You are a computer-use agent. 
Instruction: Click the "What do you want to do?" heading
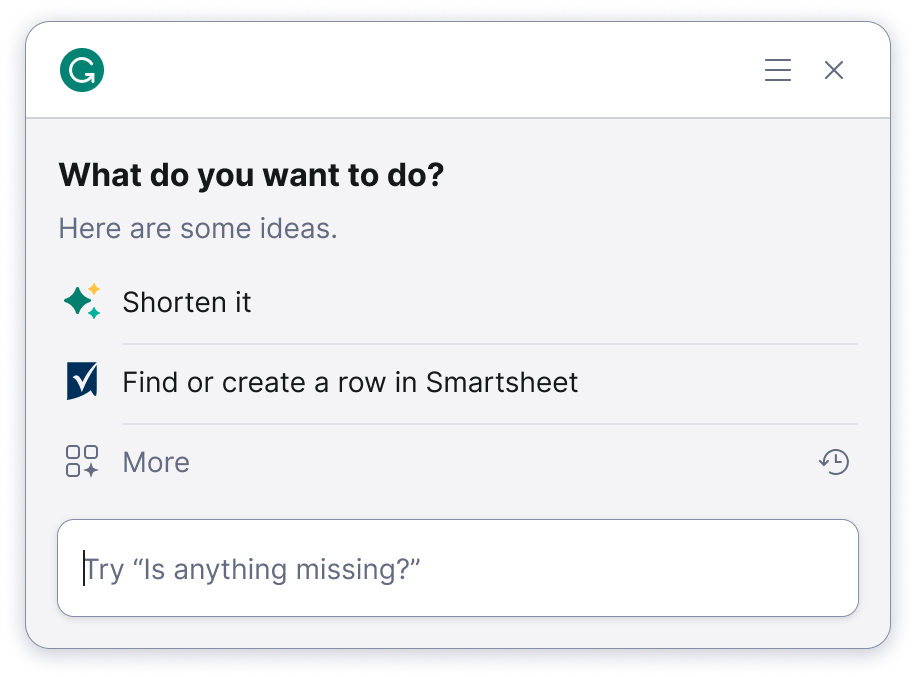pyautogui.click(x=251, y=176)
